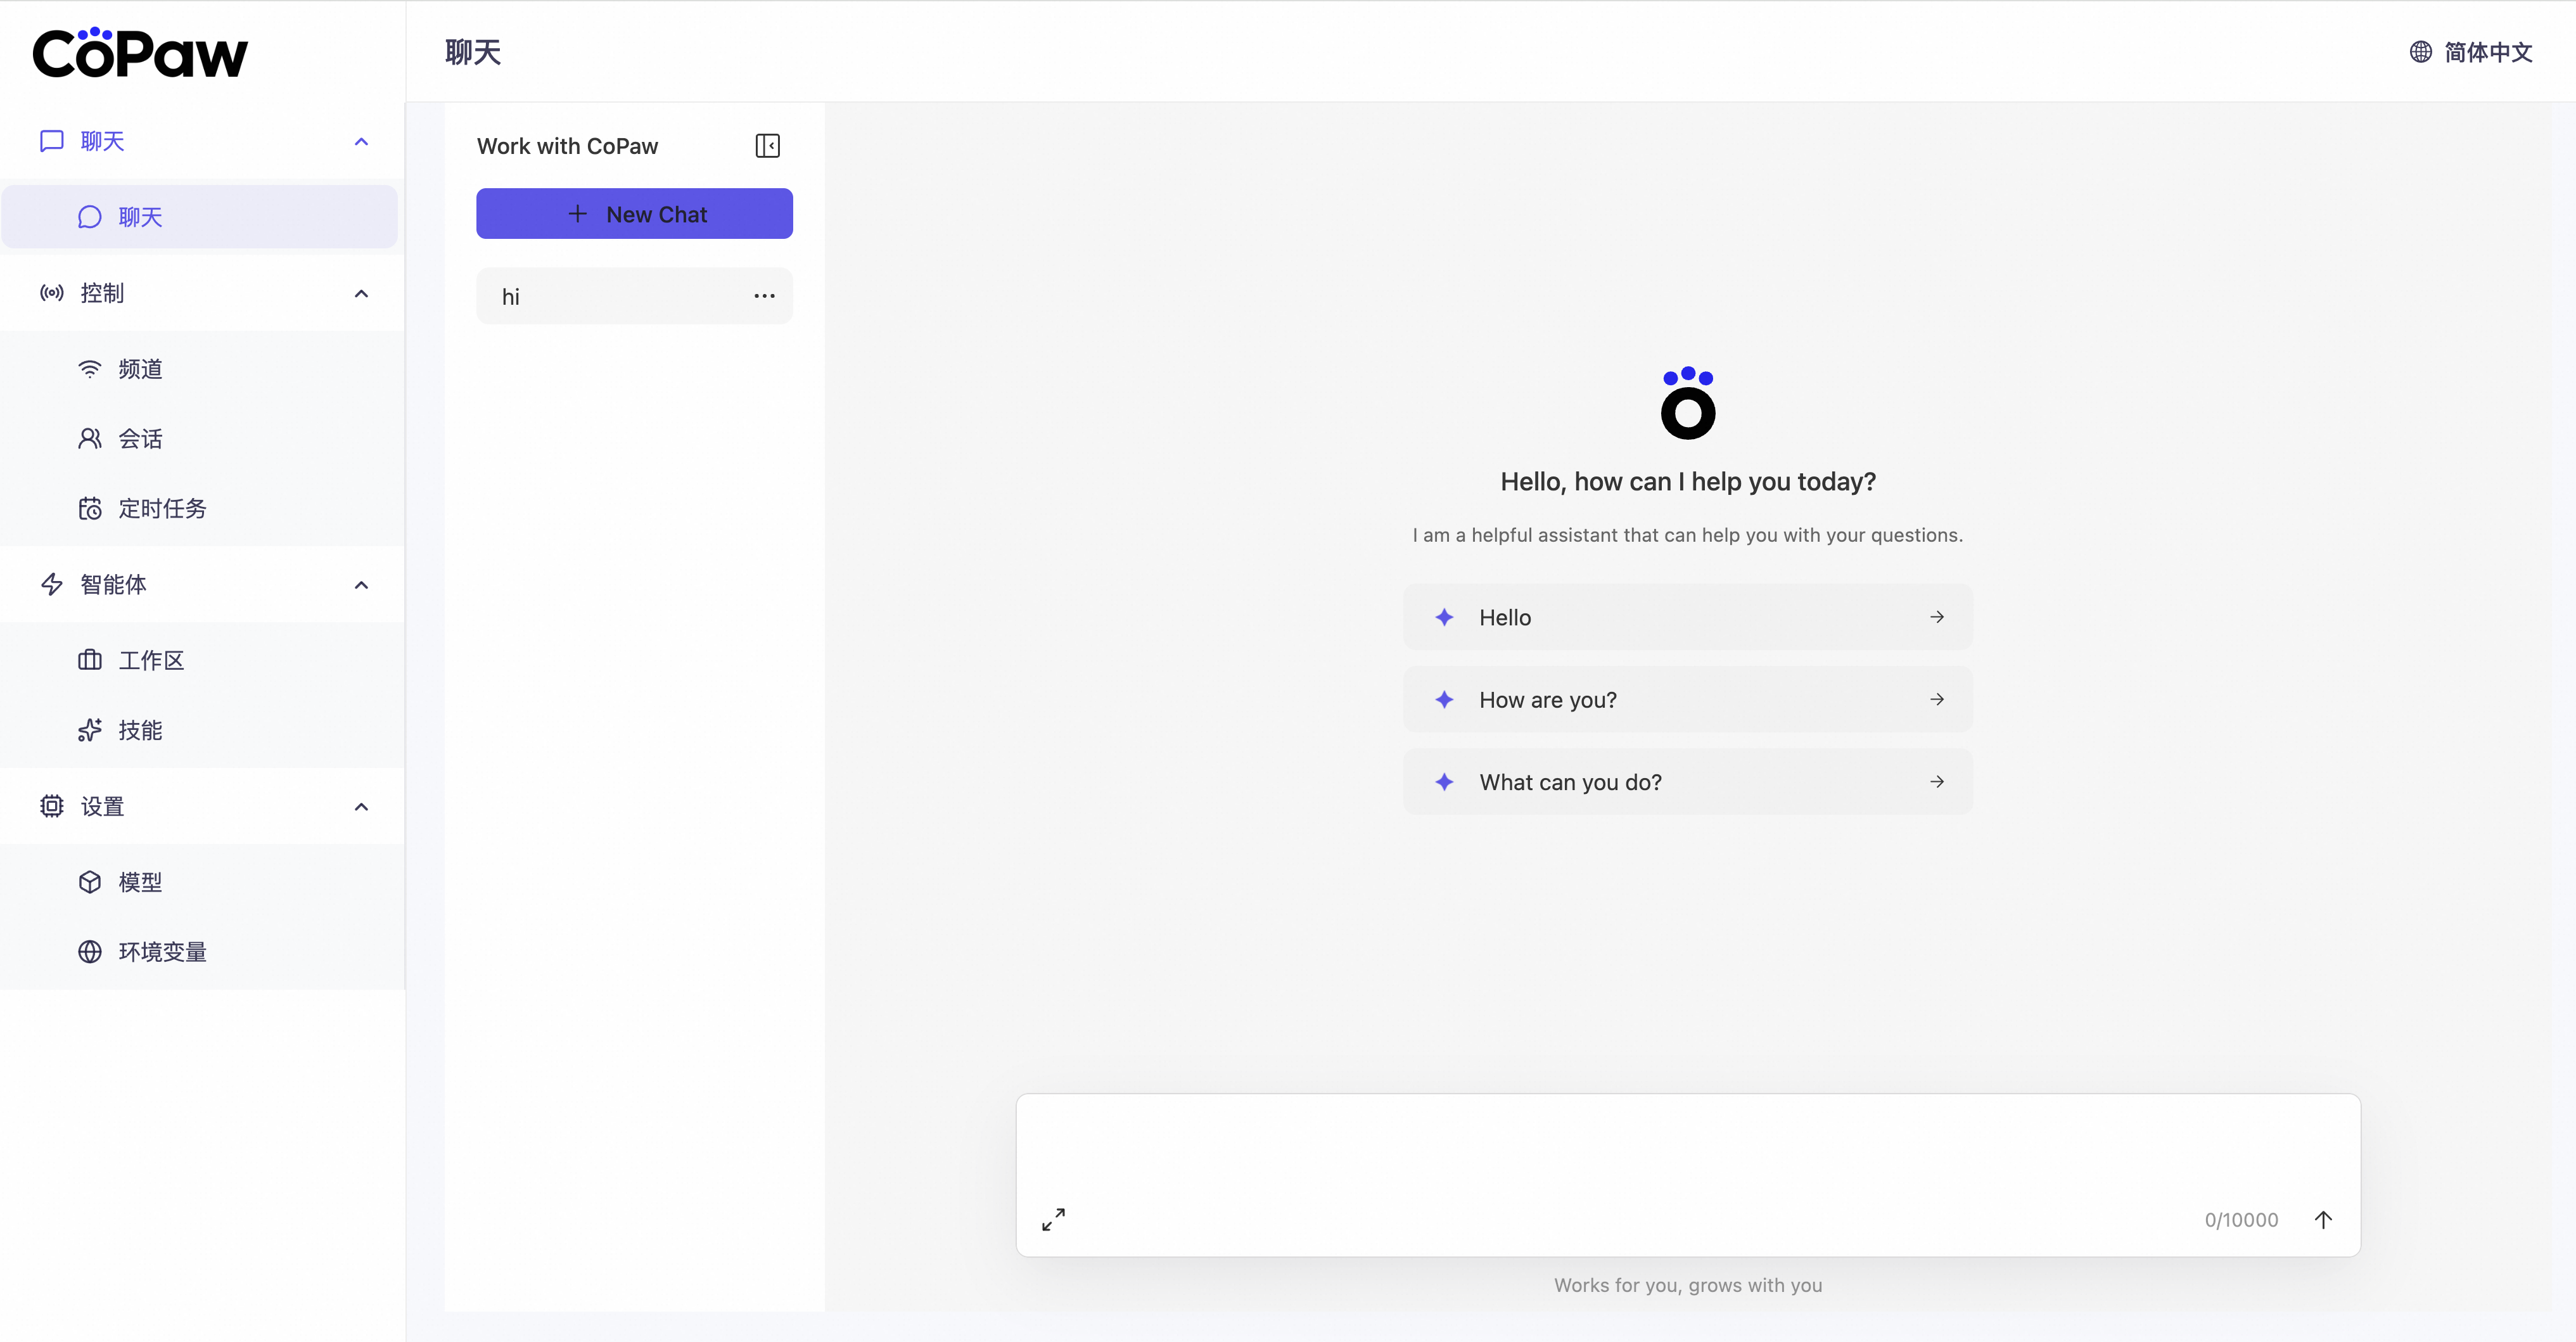Collapse the chat history sidebar panel icon
This screenshot has height=1342, width=2576.
[x=767, y=146]
